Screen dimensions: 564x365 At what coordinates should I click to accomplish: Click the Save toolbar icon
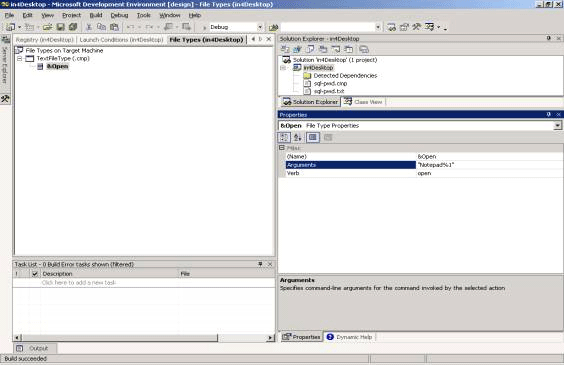click(61, 27)
